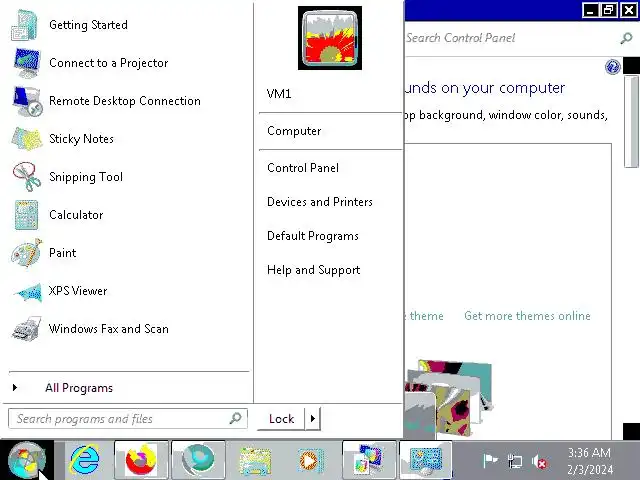This screenshot has width=640, height=480.
Task: Click the Action Center flag tray icon
Action: (x=490, y=461)
